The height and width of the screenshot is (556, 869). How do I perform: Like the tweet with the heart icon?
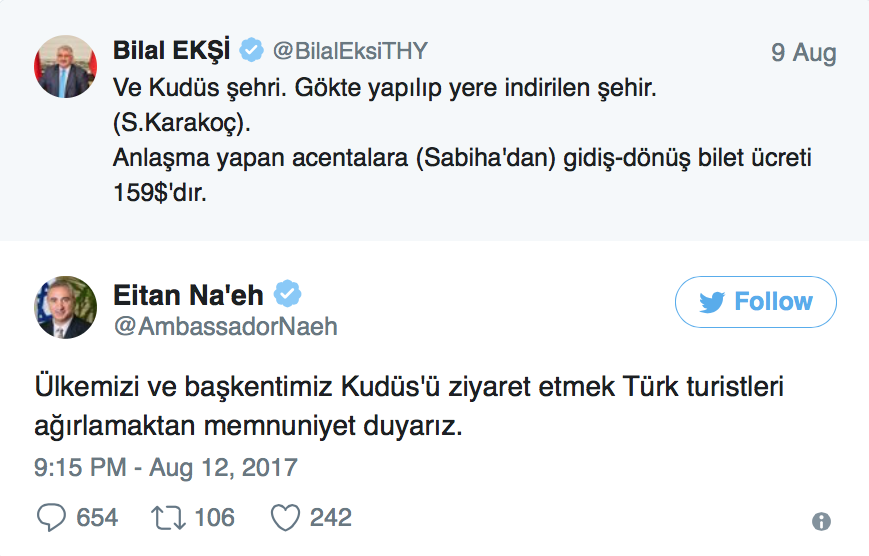[x=286, y=517]
